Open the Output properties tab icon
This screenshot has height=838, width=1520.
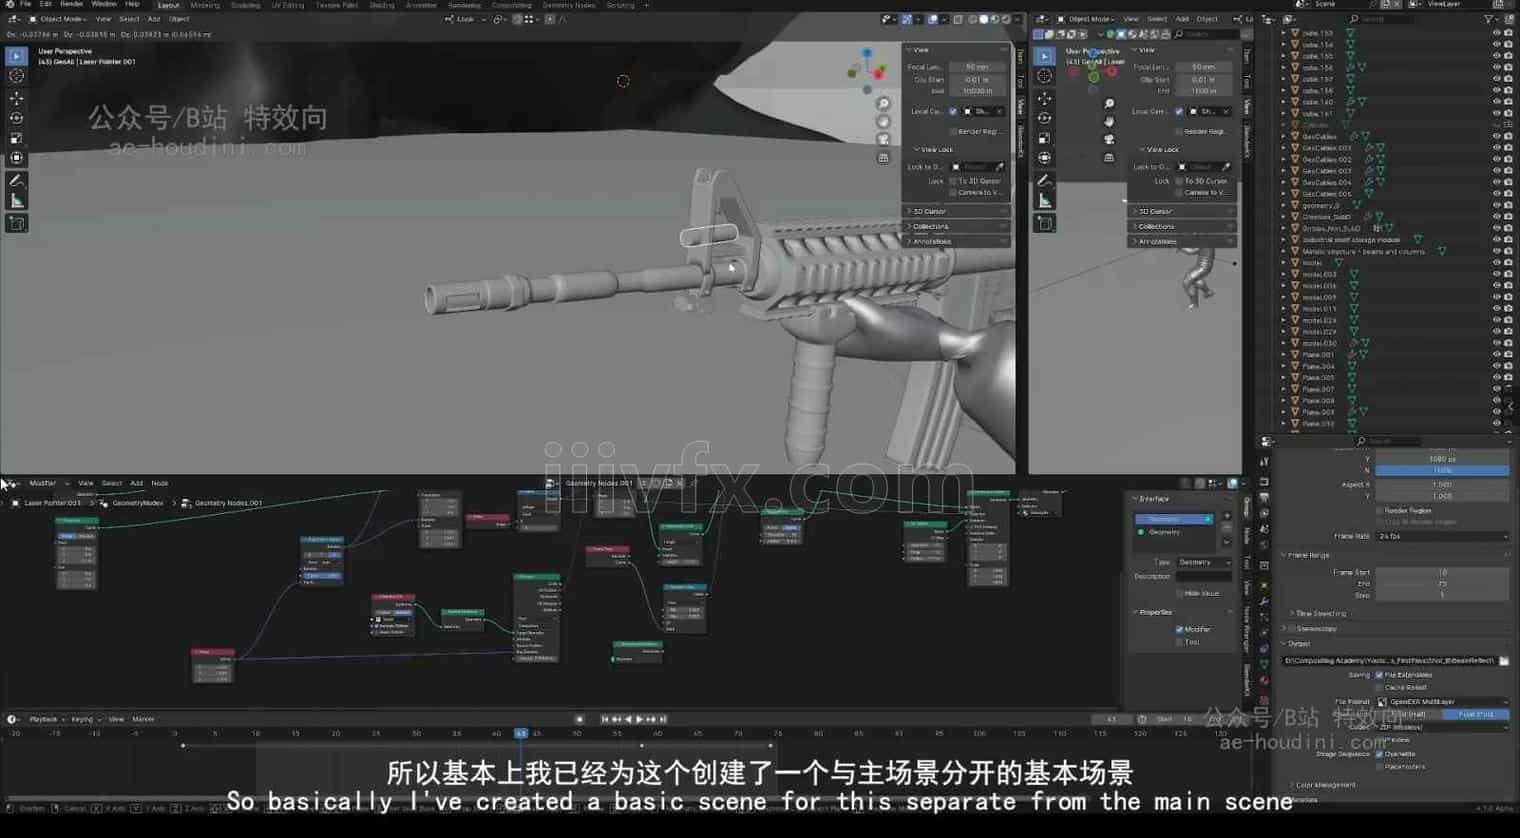pos(1264,497)
